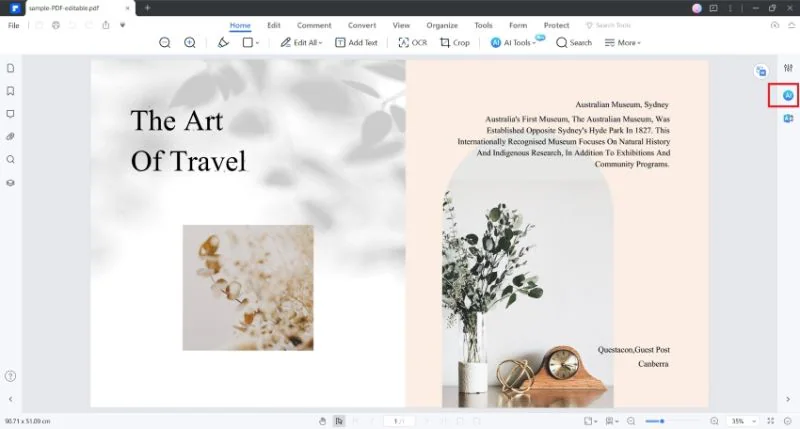Click the Add Text button
Image resolution: width=800 pixels, height=429 pixels.
[356, 43]
